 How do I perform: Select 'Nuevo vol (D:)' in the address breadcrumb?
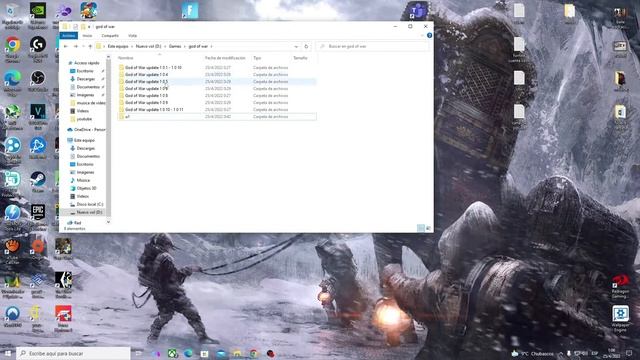pos(149,47)
